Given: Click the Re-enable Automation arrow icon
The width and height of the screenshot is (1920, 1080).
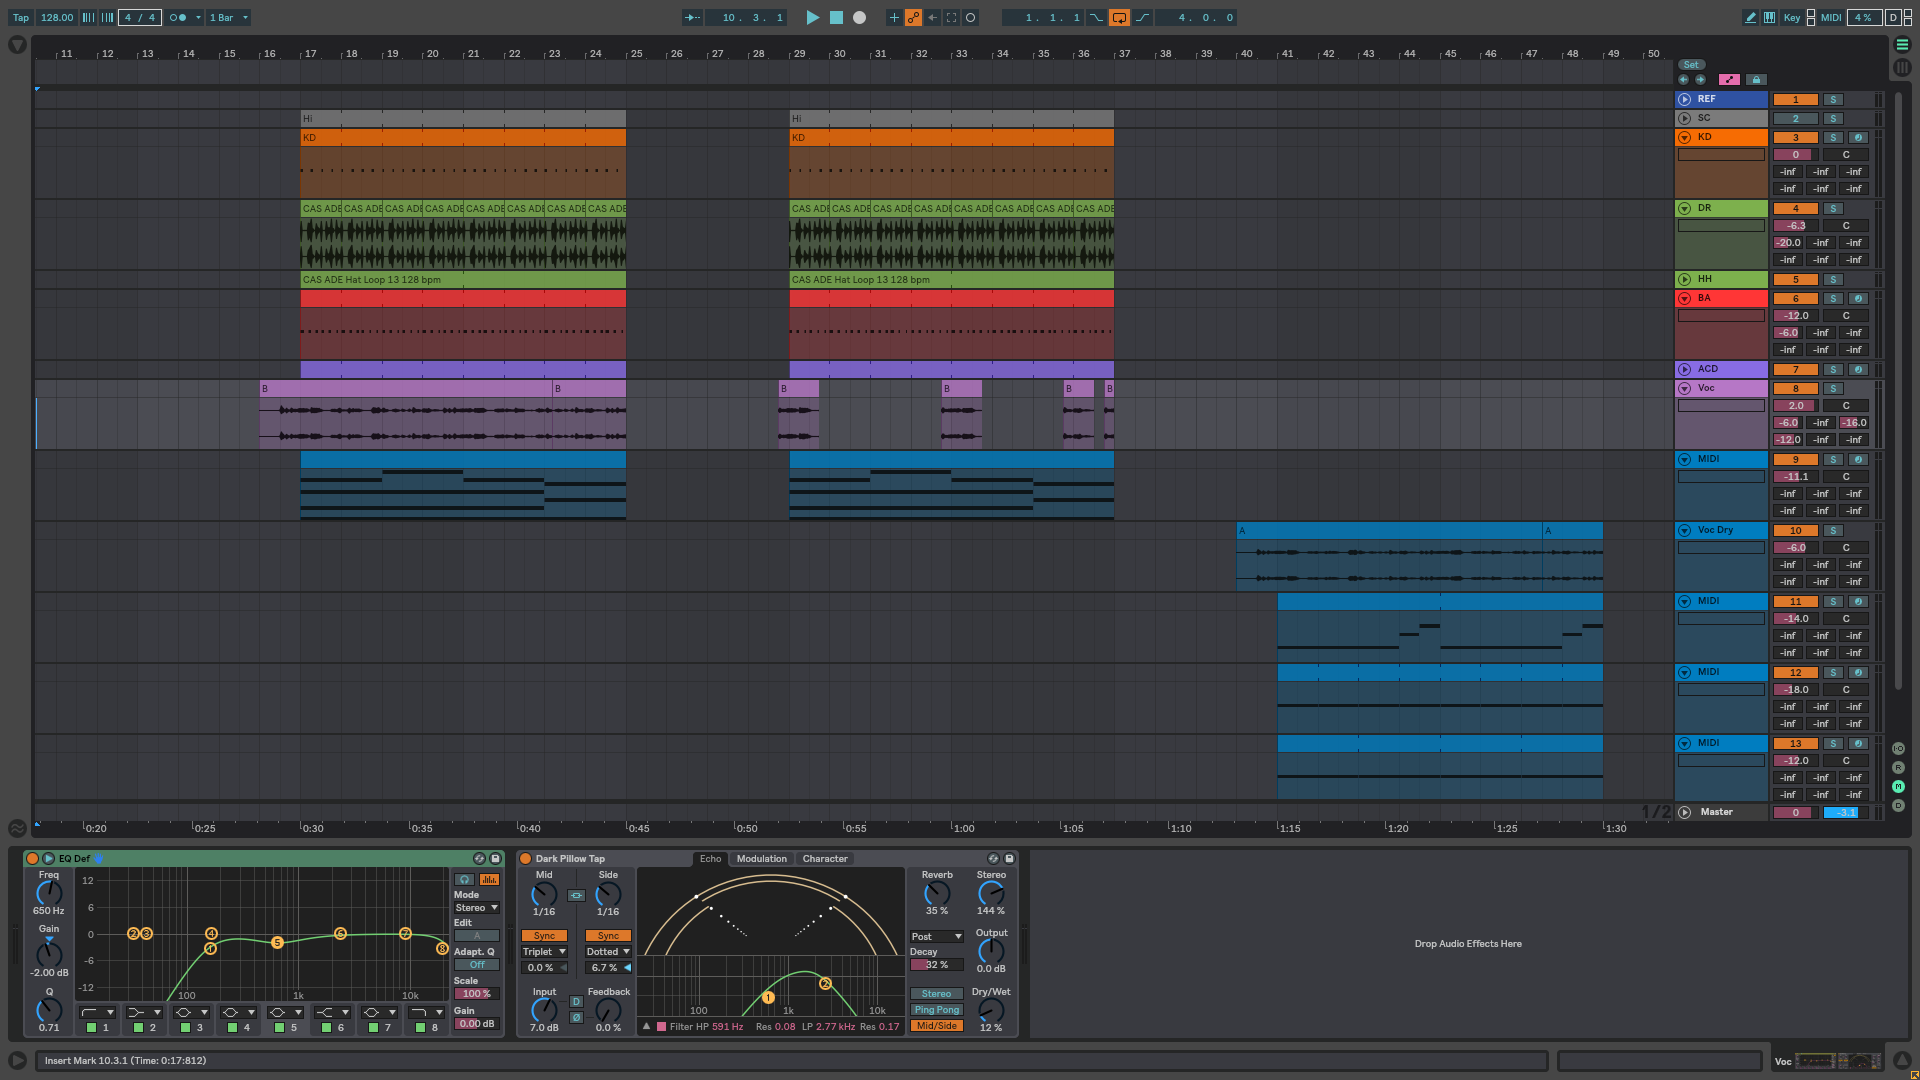Looking at the screenshot, I should pyautogui.click(x=932, y=17).
